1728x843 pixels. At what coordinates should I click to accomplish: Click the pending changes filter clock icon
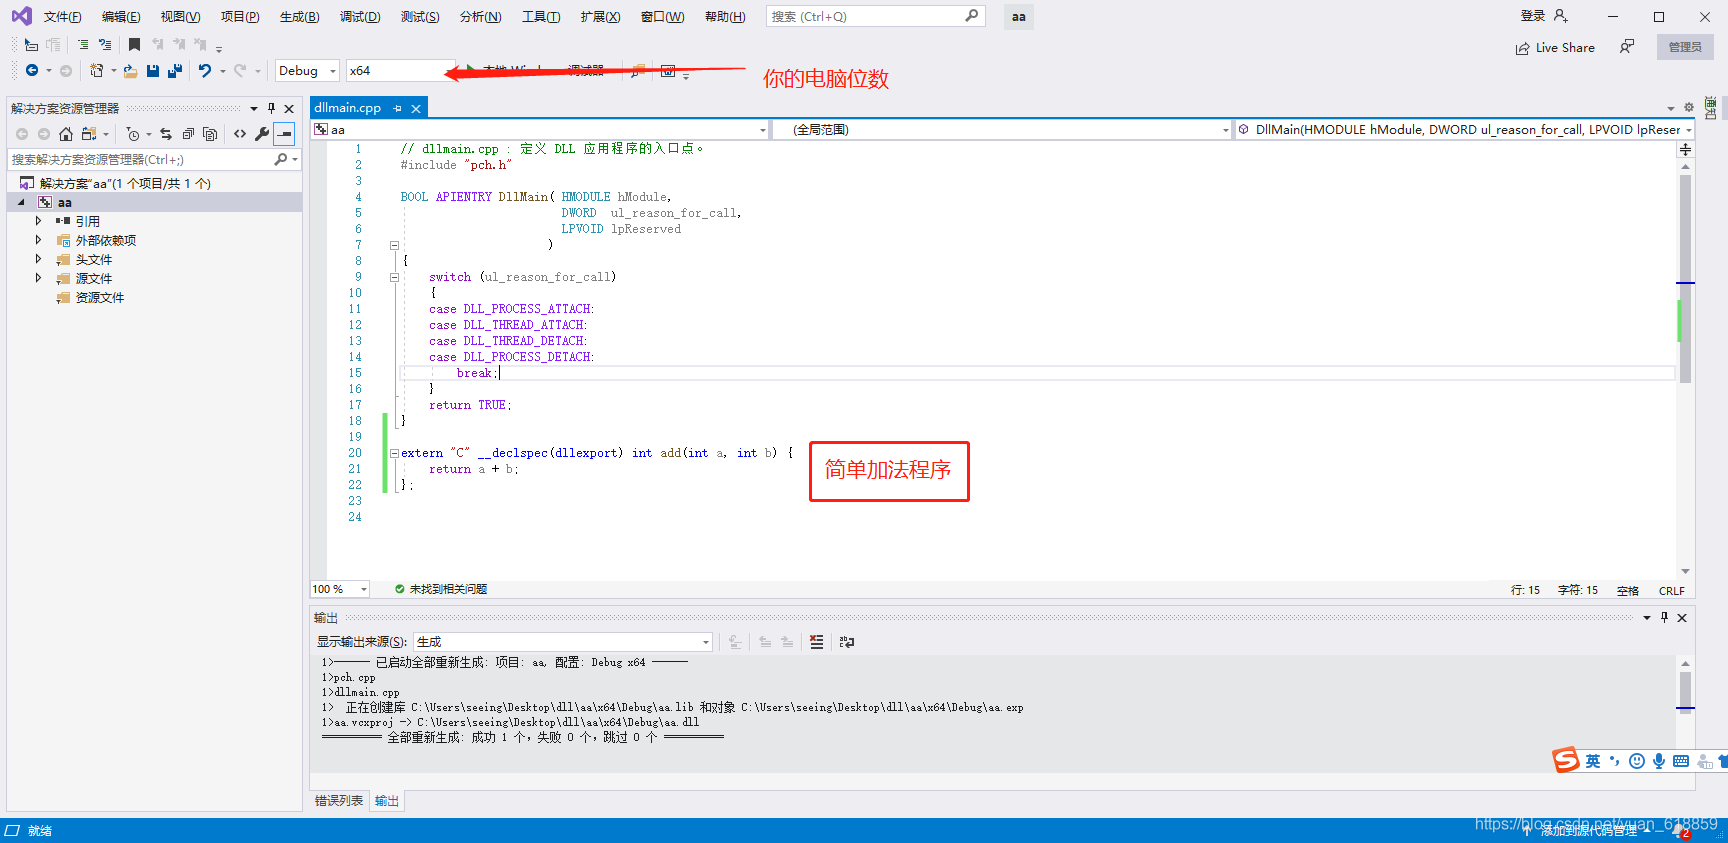[x=133, y=134]
